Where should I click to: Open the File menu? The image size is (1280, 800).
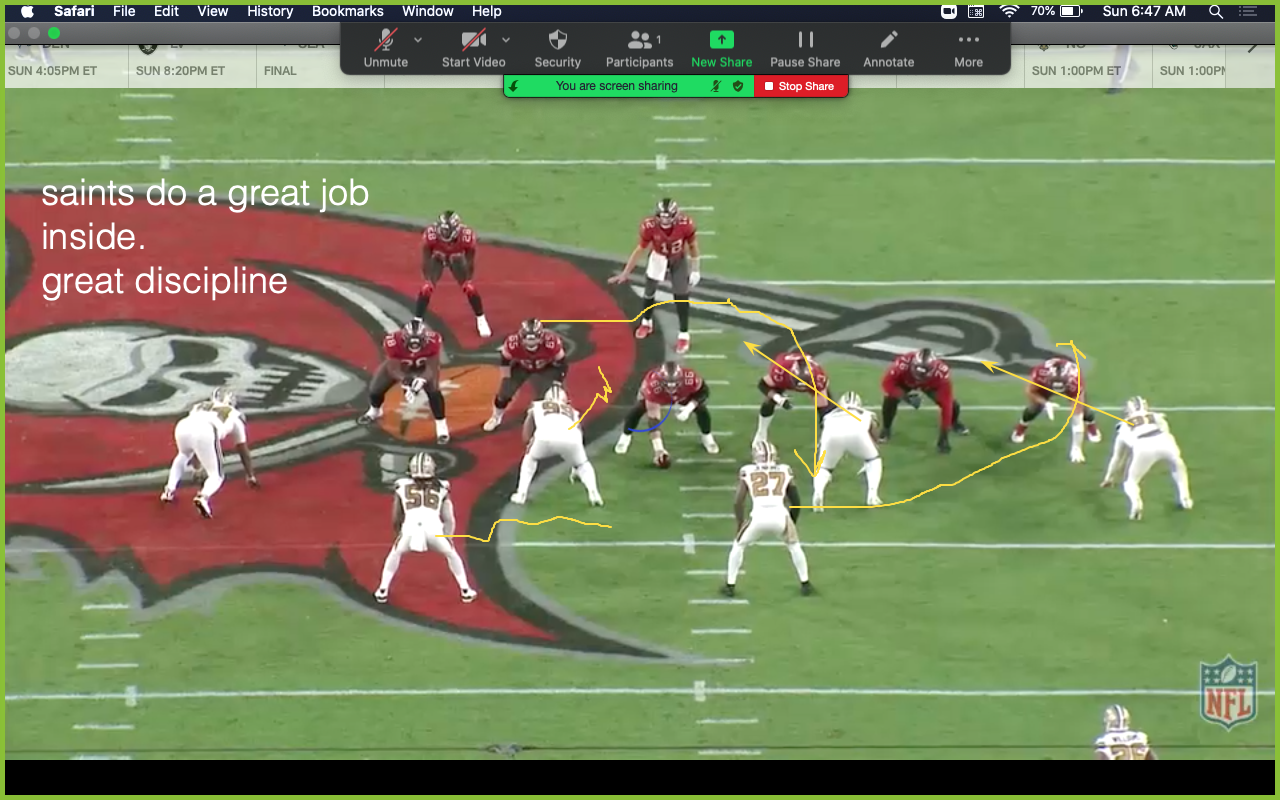coord(124,11)
